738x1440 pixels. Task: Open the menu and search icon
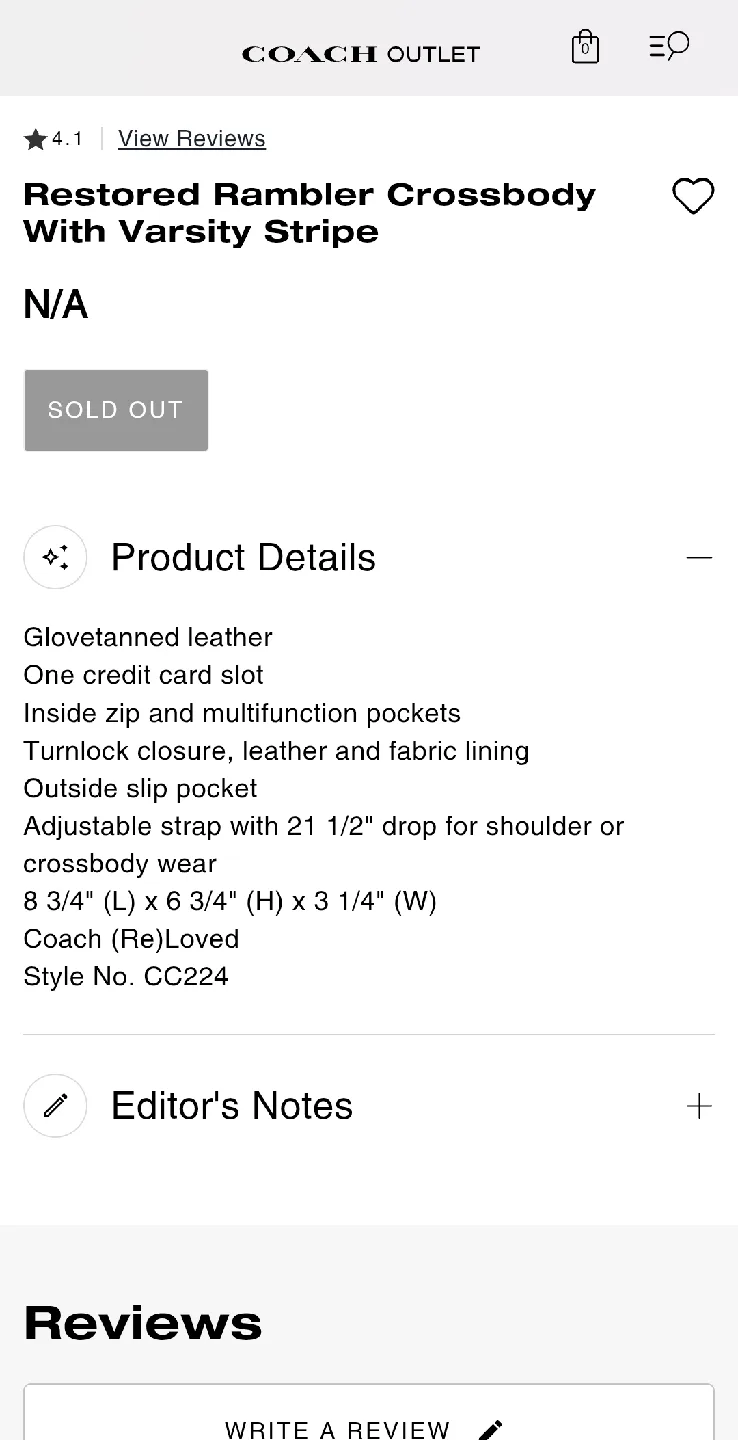tap(669, 46)
